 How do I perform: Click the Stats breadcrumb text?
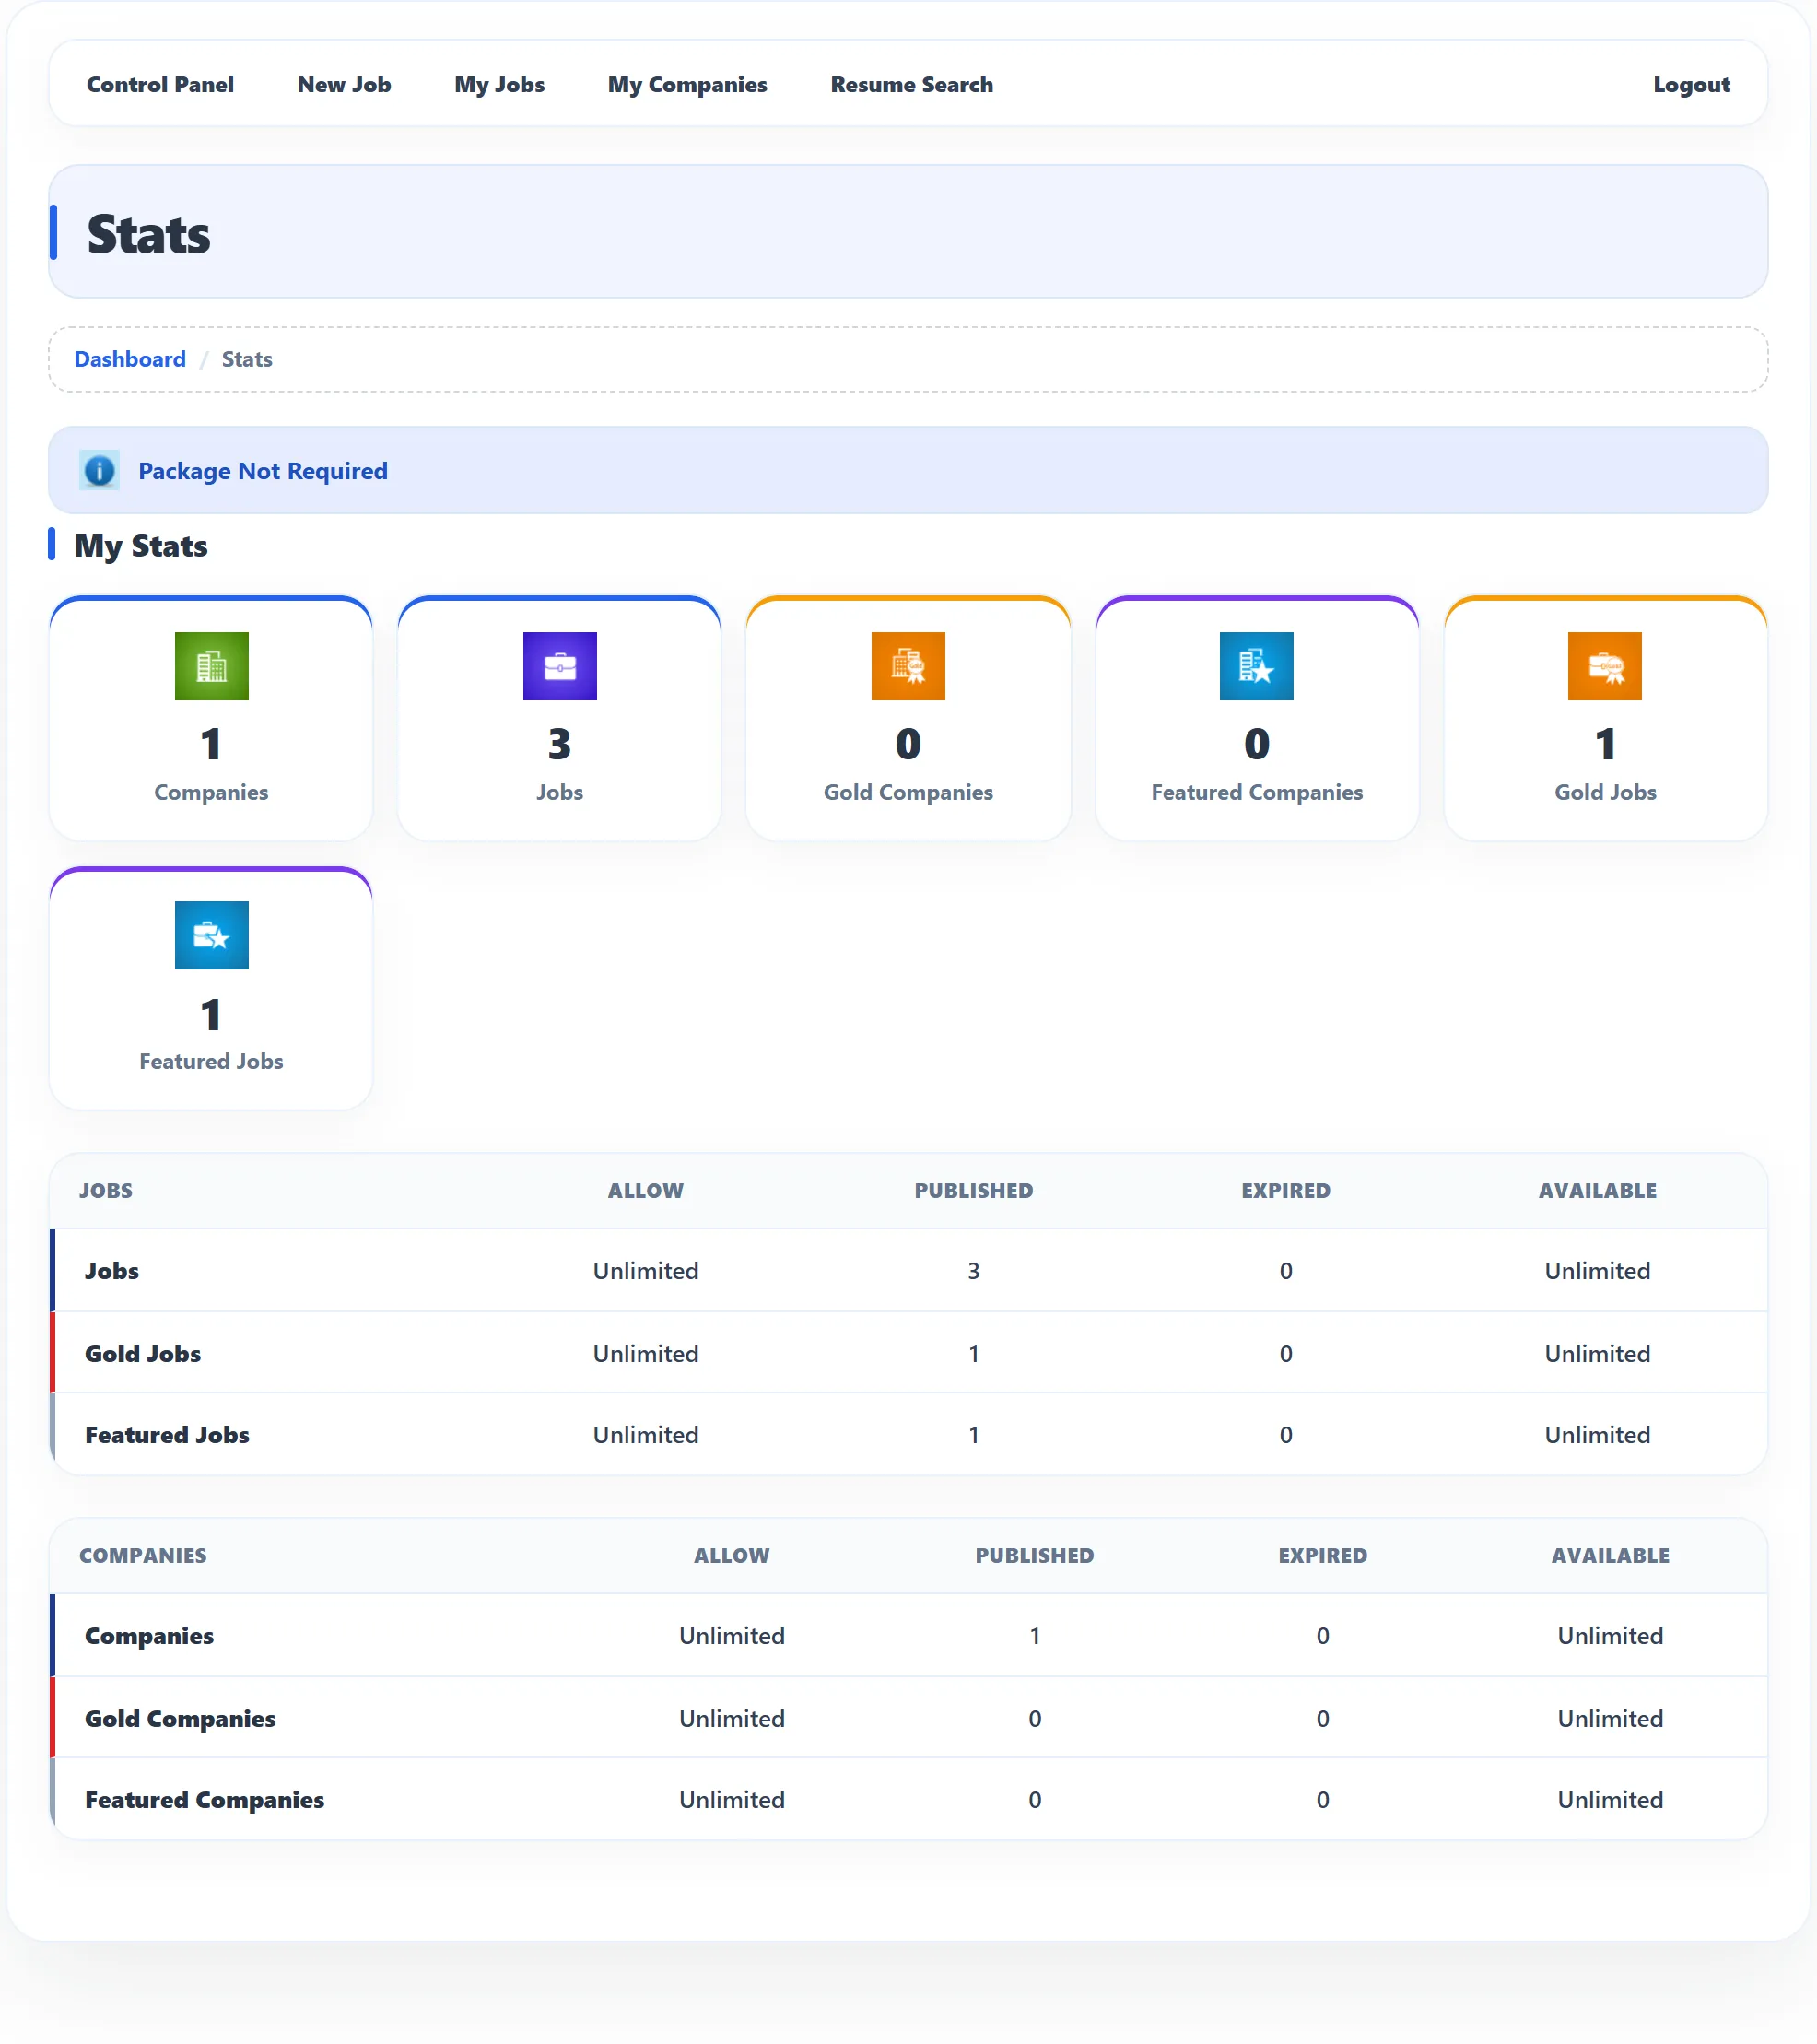coord(247,359)
